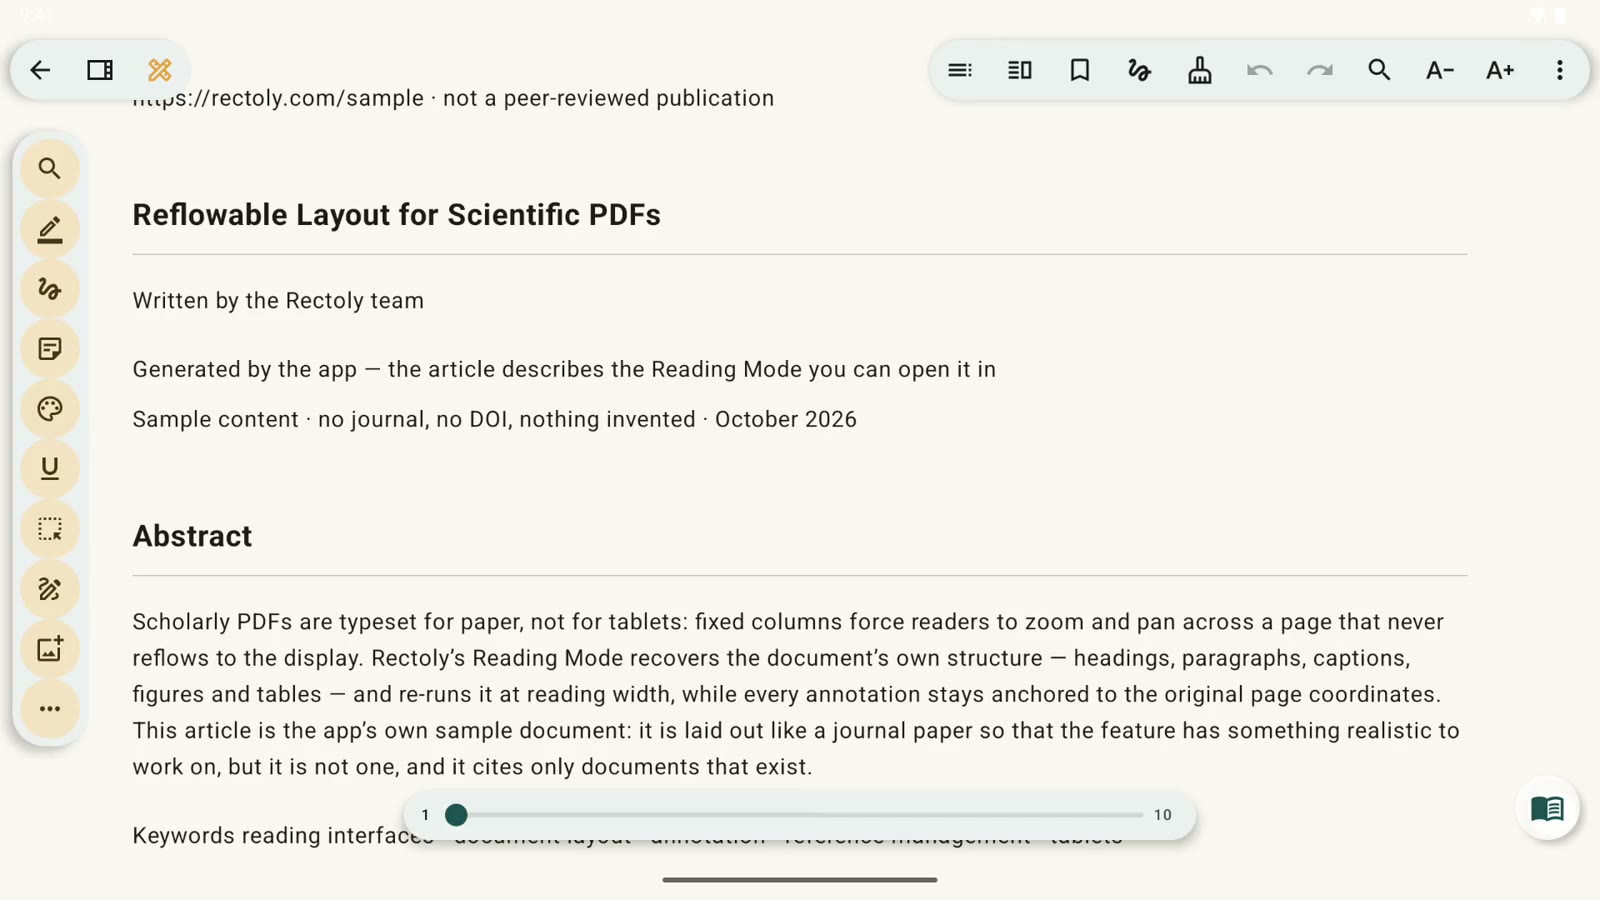The width and height of the screenshot is (1600, 900).
Task: Insert an image annotation
Action: pos(50,649)
